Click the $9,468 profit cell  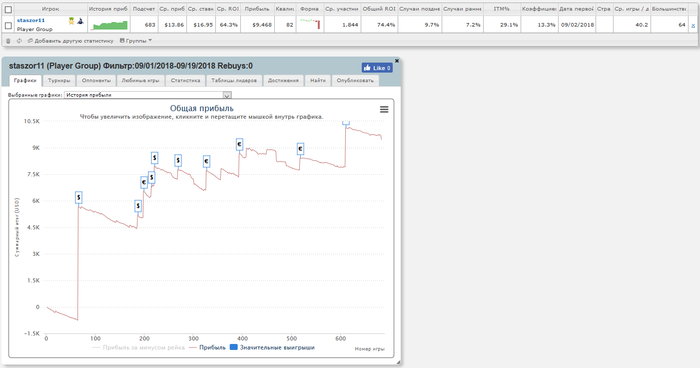257,25
